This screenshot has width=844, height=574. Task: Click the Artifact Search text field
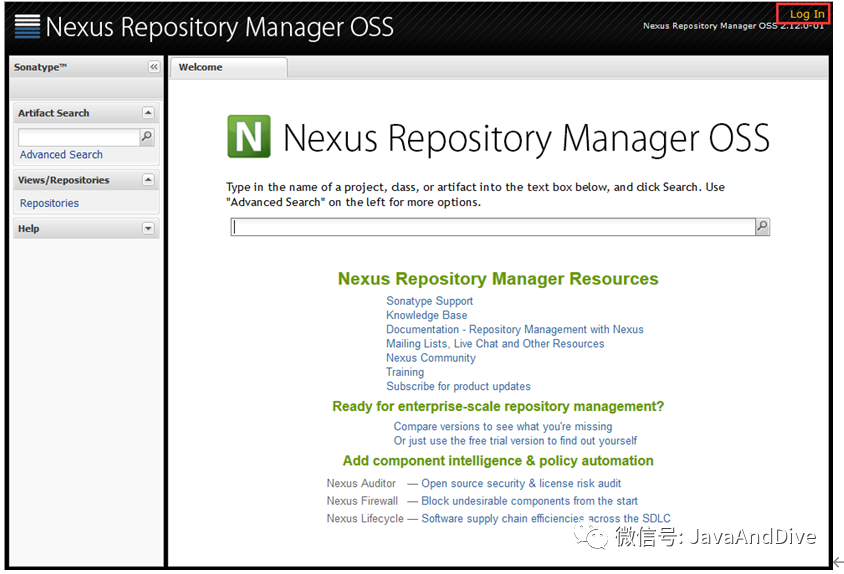pos(79,137)
